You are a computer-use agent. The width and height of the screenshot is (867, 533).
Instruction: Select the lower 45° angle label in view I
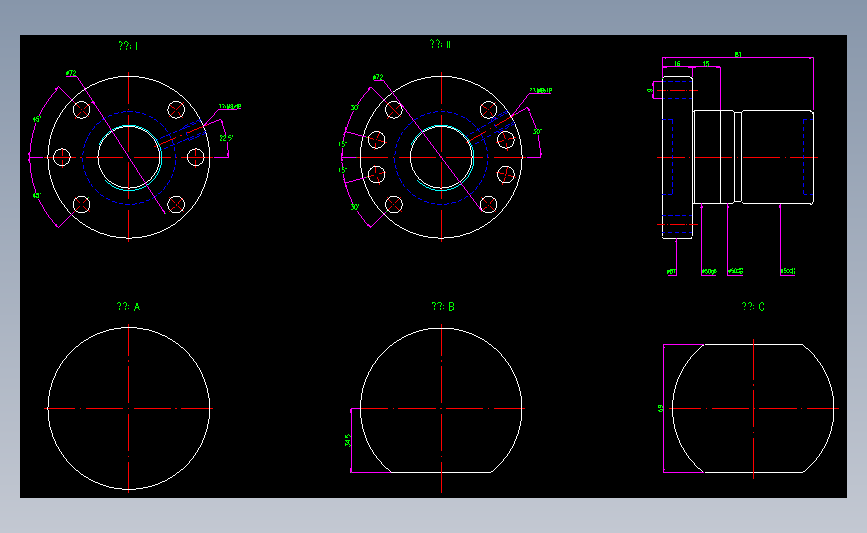[x=36, y=196]
